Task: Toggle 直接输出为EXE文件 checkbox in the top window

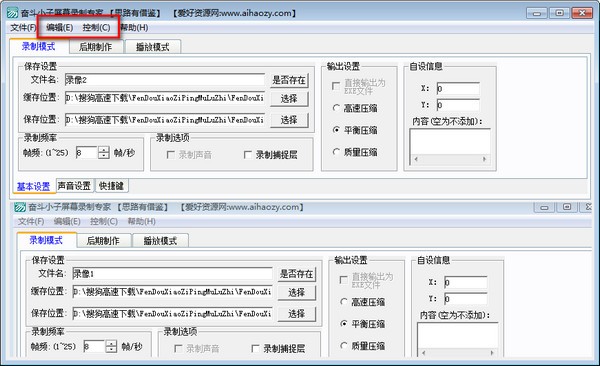Action: (336, 86)
